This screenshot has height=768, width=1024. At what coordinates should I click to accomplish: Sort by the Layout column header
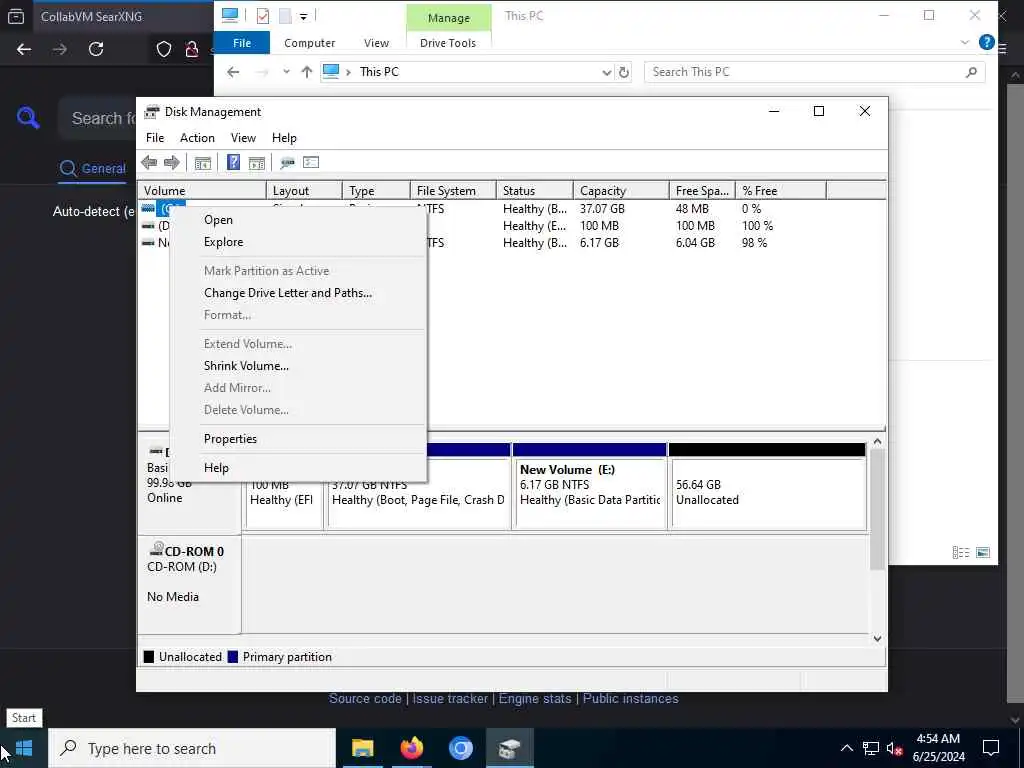pyautogui.click(x=304, y=191)
